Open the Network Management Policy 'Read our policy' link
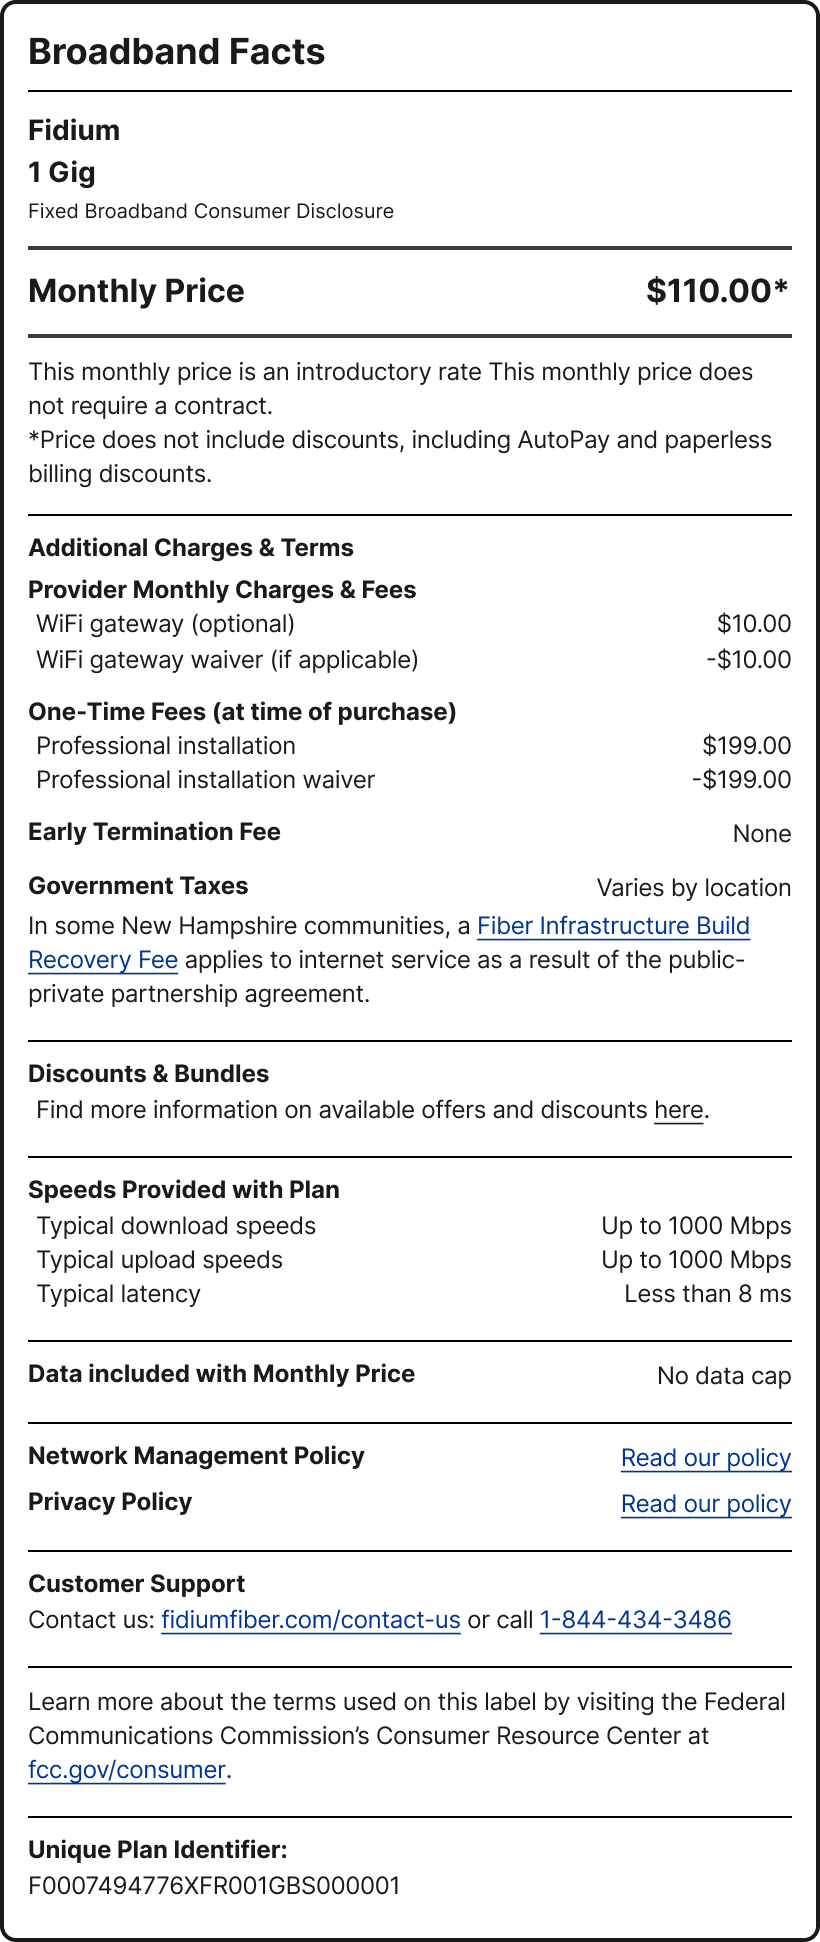This screenshot has width=820, height=1942. click(705, 1458)
